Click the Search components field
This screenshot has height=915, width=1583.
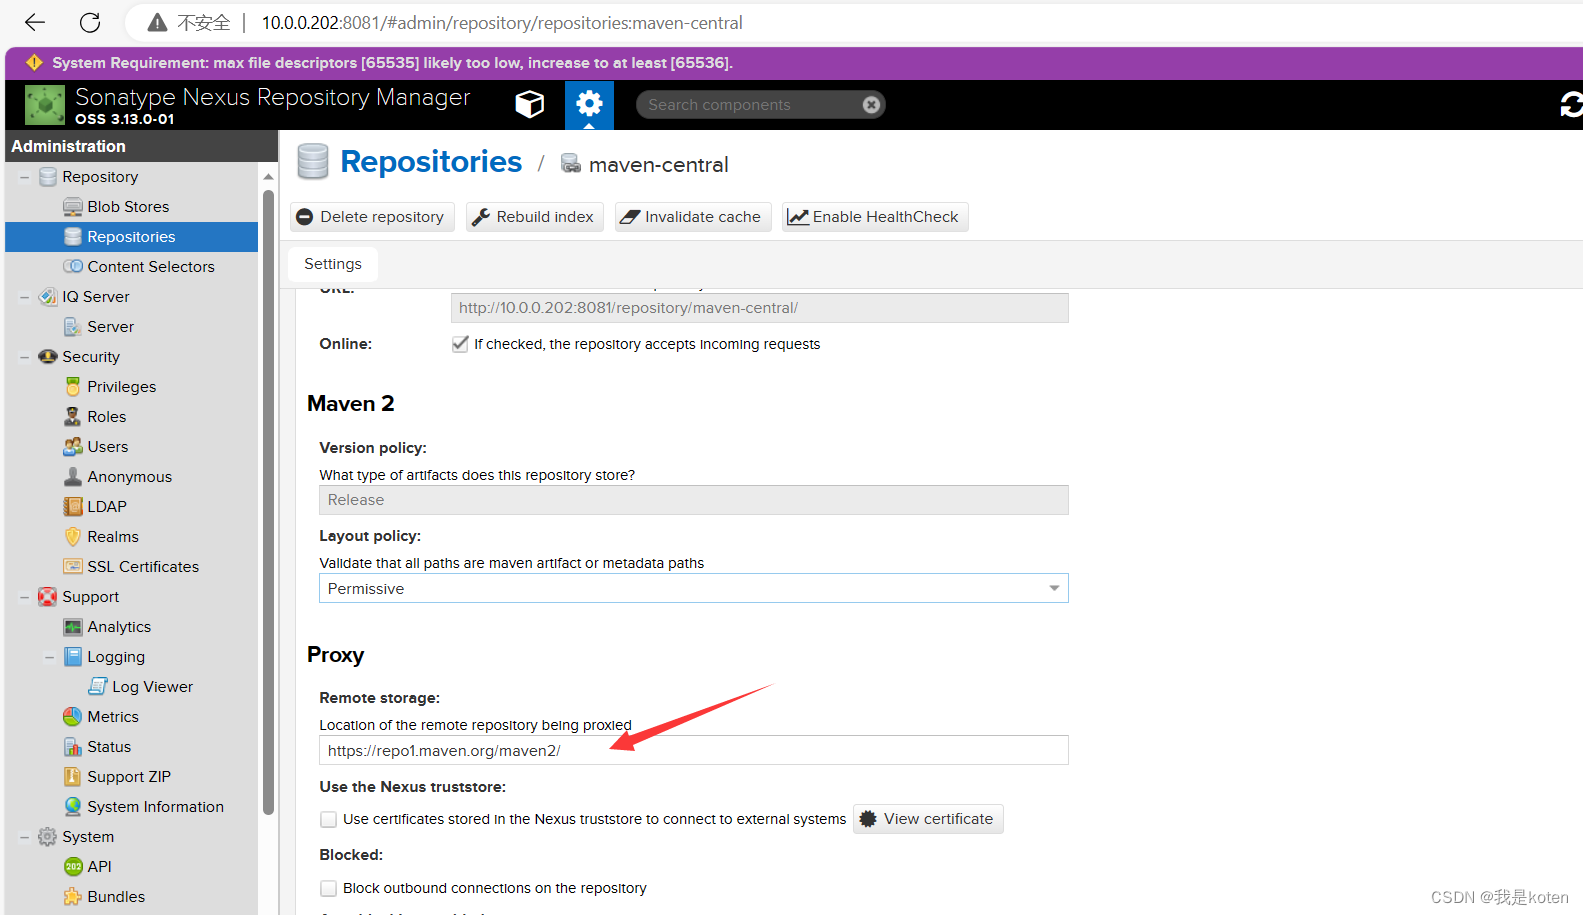point(750,104)
